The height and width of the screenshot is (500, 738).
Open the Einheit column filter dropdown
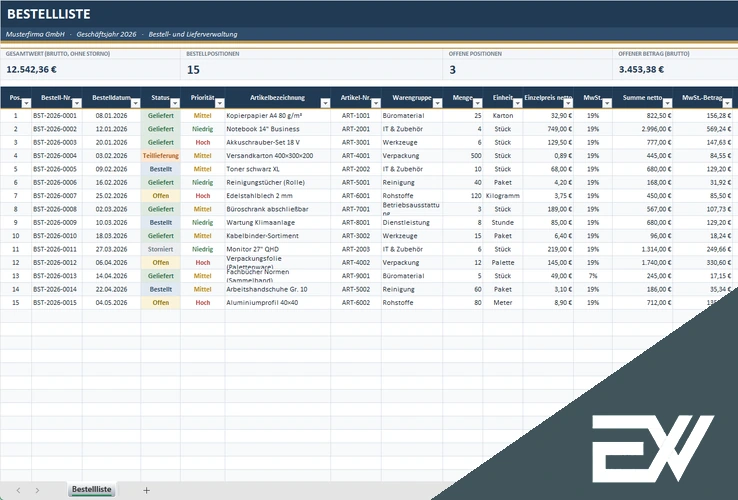pyautogui.click(x=517, y=103)
